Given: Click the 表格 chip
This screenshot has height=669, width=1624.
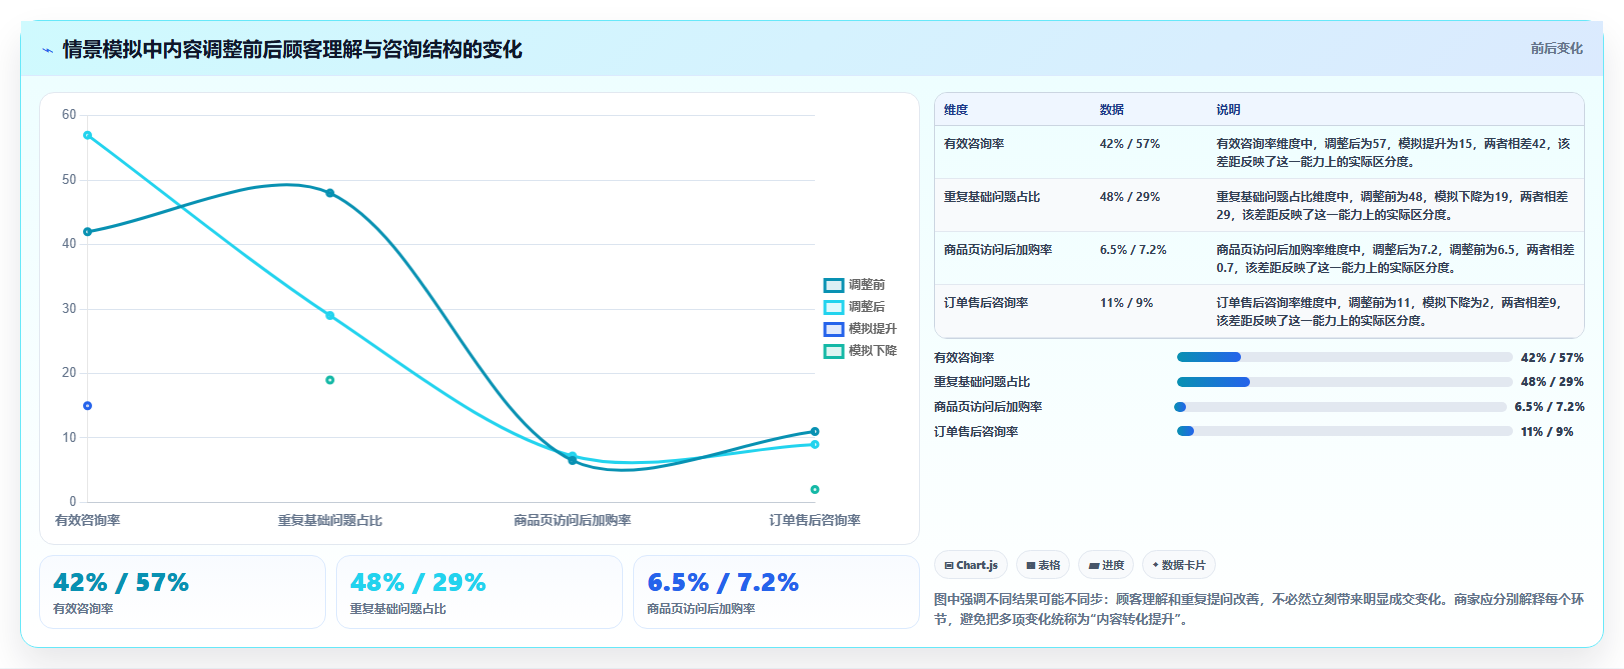Looking at the screenshot, I should [1043, 565].
